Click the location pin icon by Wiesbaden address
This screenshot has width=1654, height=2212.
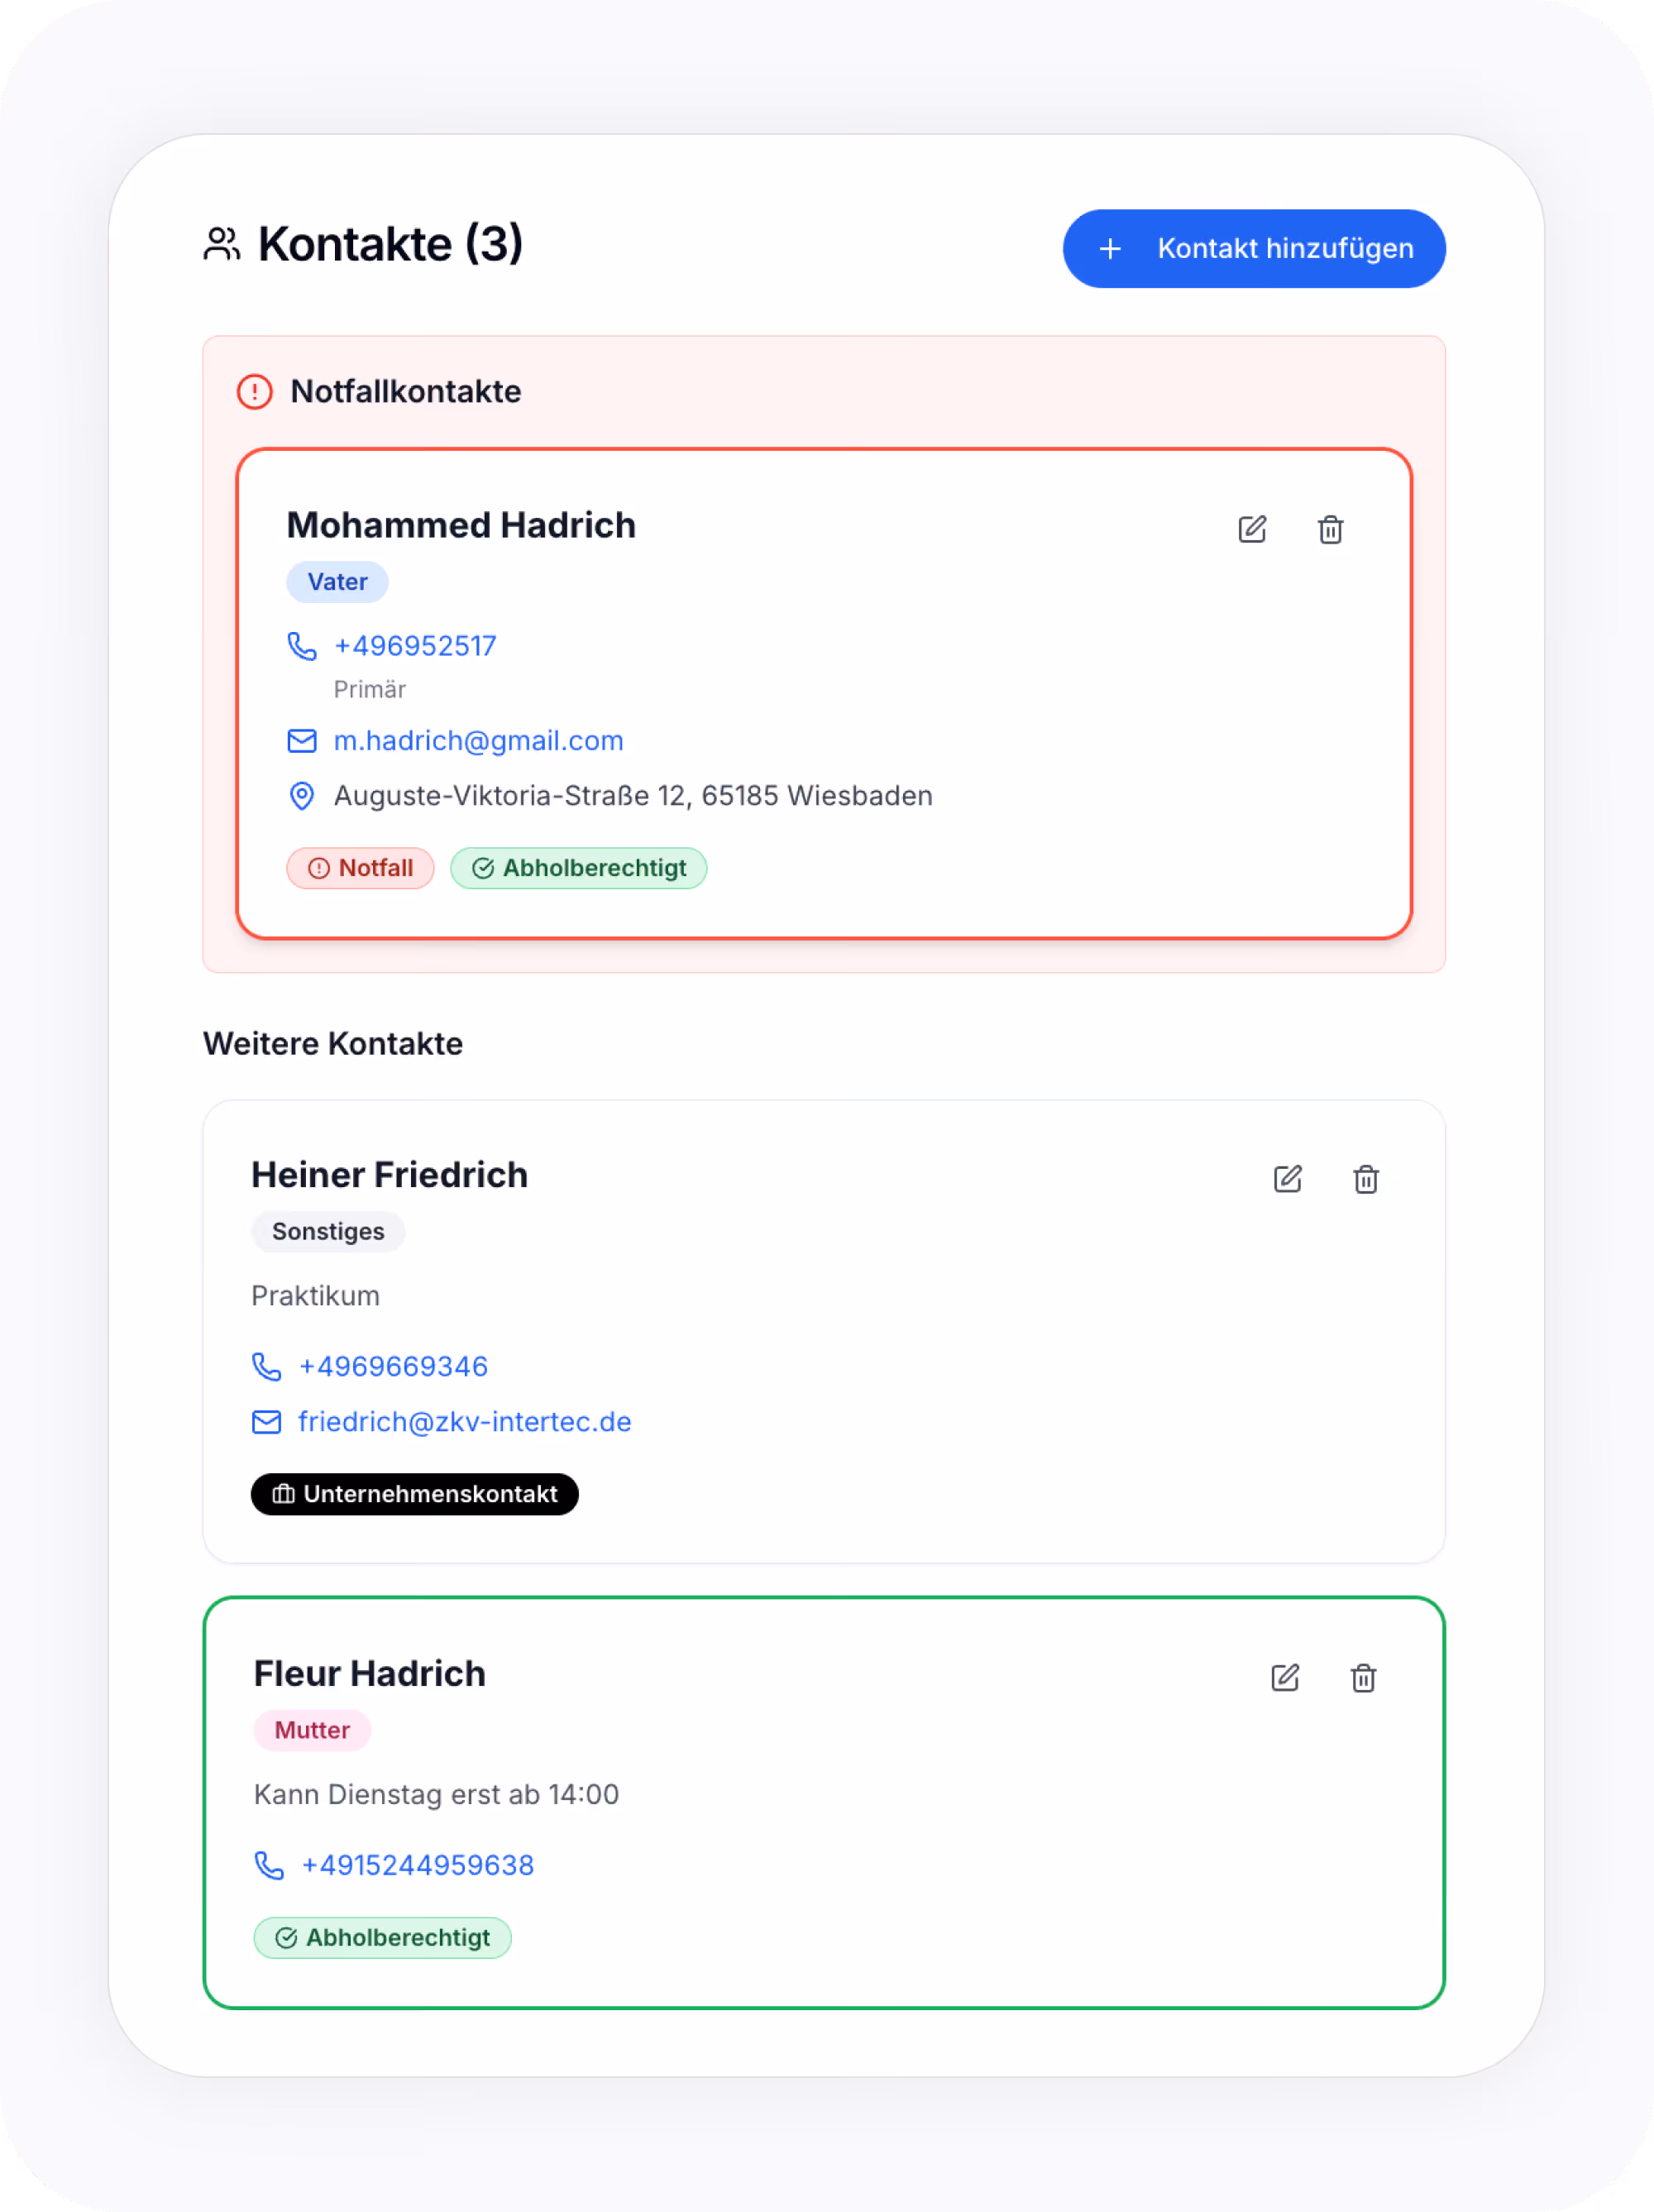[x=302, y=796]
